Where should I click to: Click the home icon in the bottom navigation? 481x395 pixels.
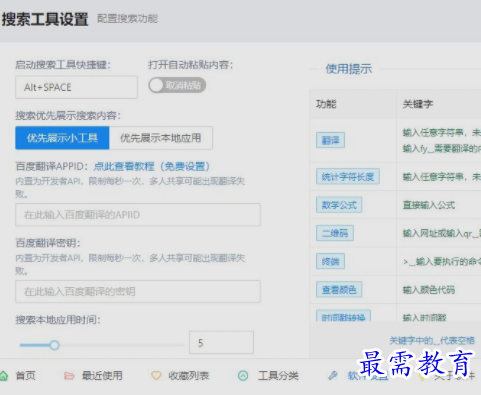tap(3, 376)
